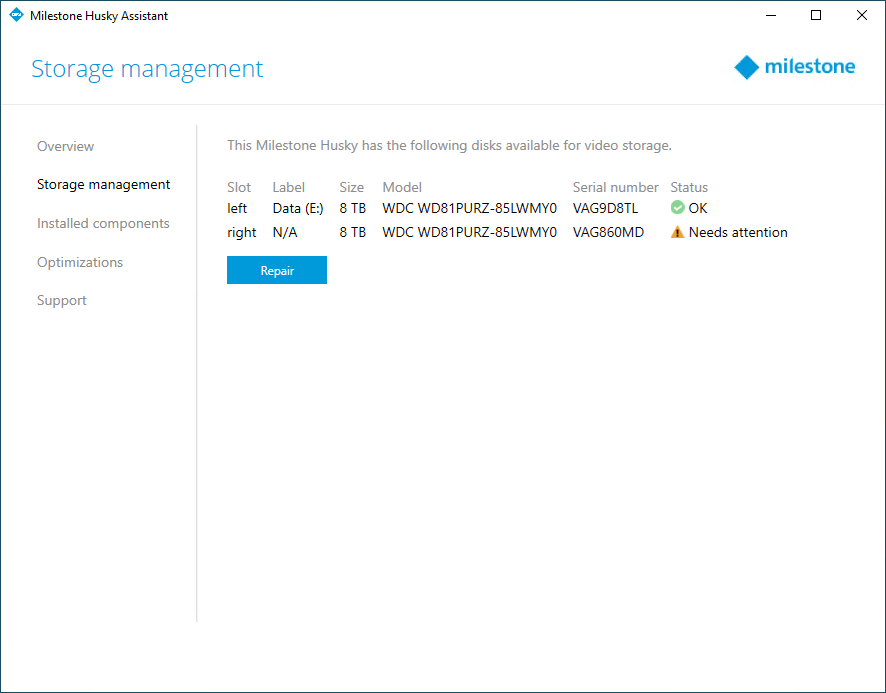Image resolution: width=886 pixels, height=693 pixels.
Task: Minimize the Husky Assistant window
Action: 771,15
